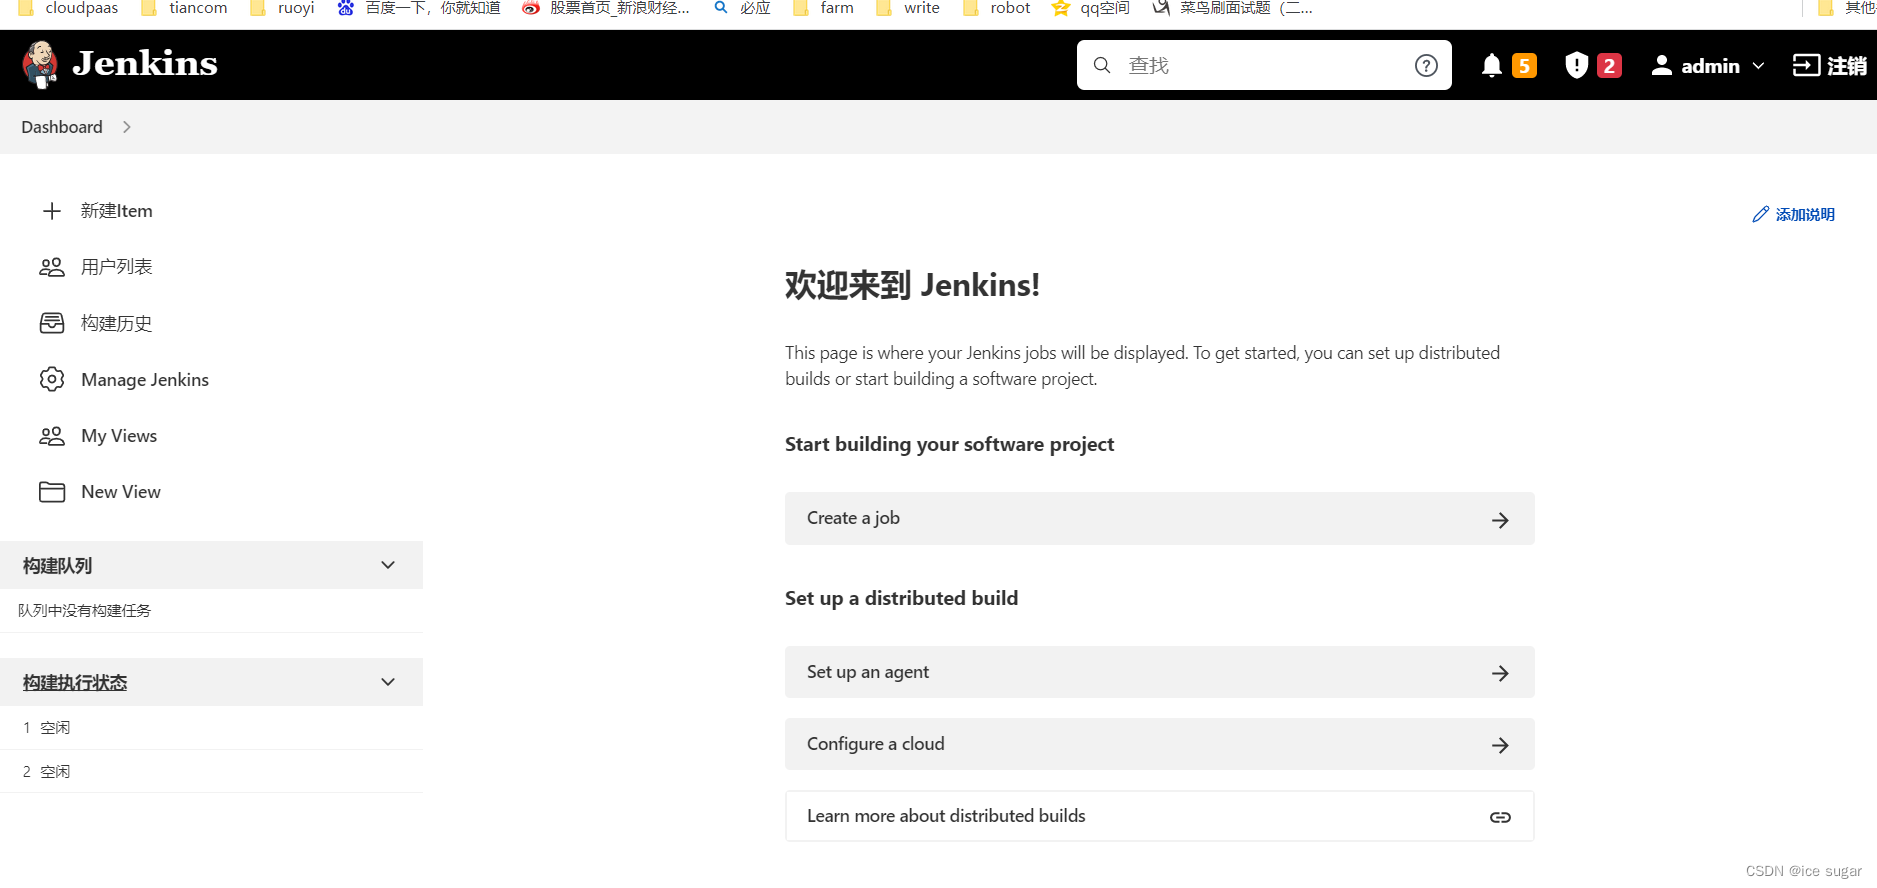Click 添加说明 to add description
This screenshot has width=1877, height=888.
[x=1805, y=215]
